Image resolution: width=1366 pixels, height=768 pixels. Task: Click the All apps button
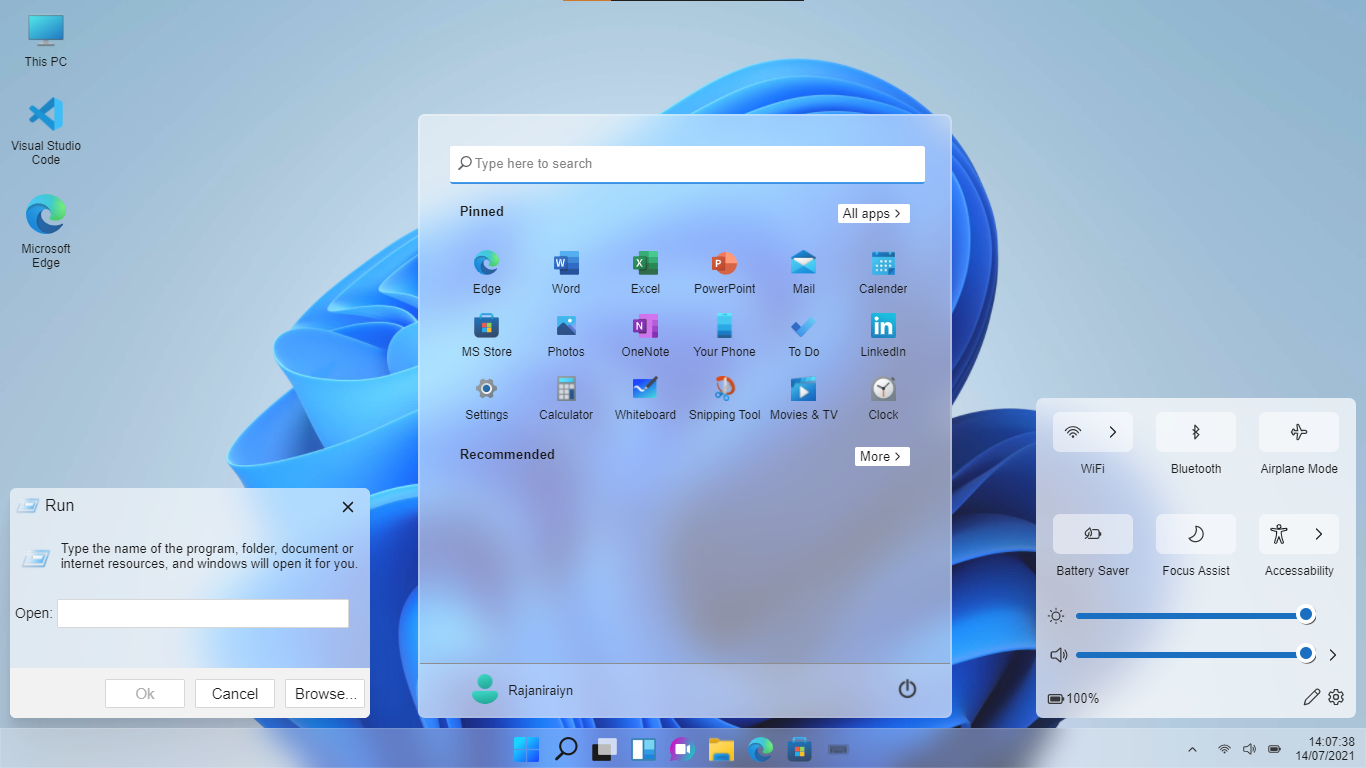click(x=872, y=213)
